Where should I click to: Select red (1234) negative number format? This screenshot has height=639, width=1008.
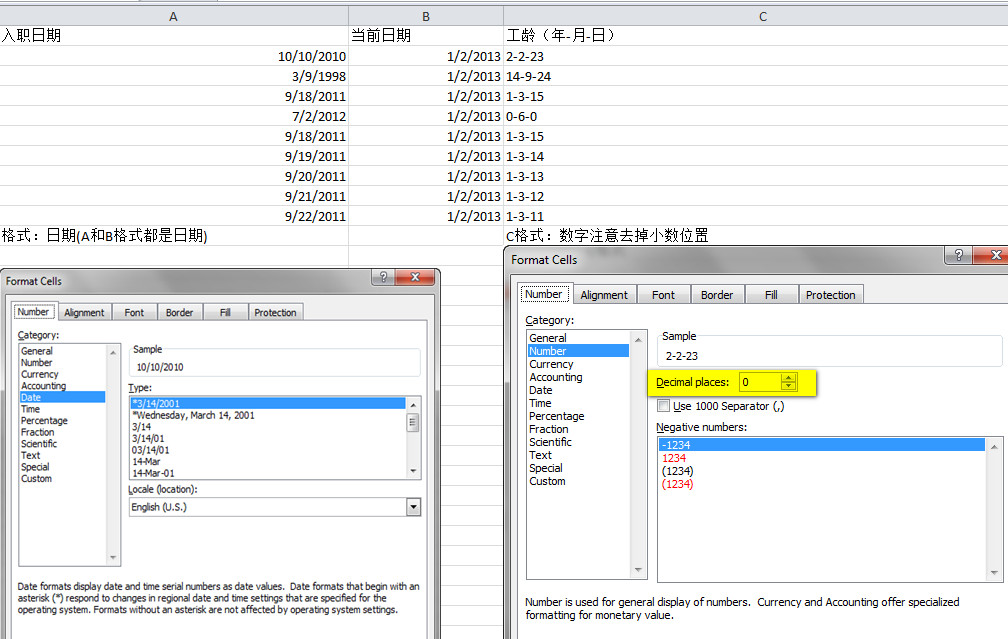point(677,484)
